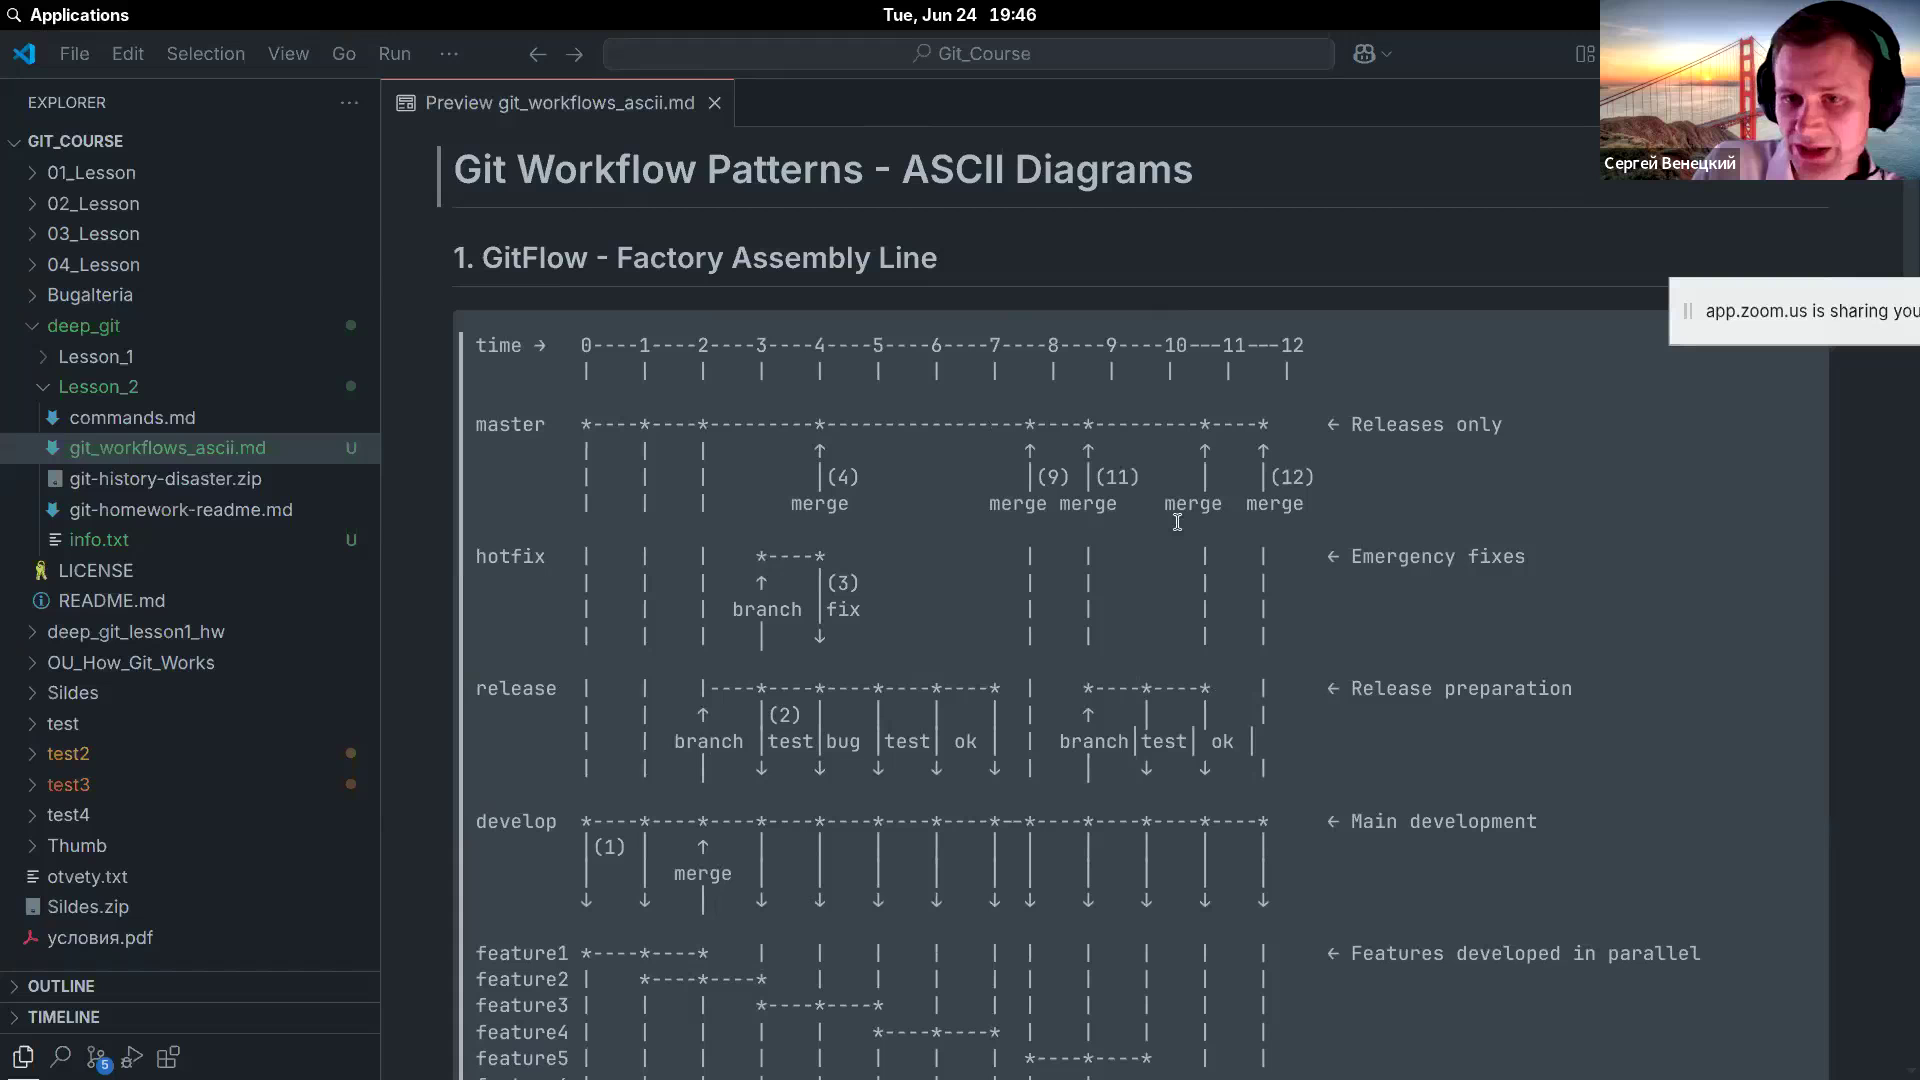Collapse the Lesson_2 folder
The height and width of the screenshot is (1080, 1920).
click(98, 387)
